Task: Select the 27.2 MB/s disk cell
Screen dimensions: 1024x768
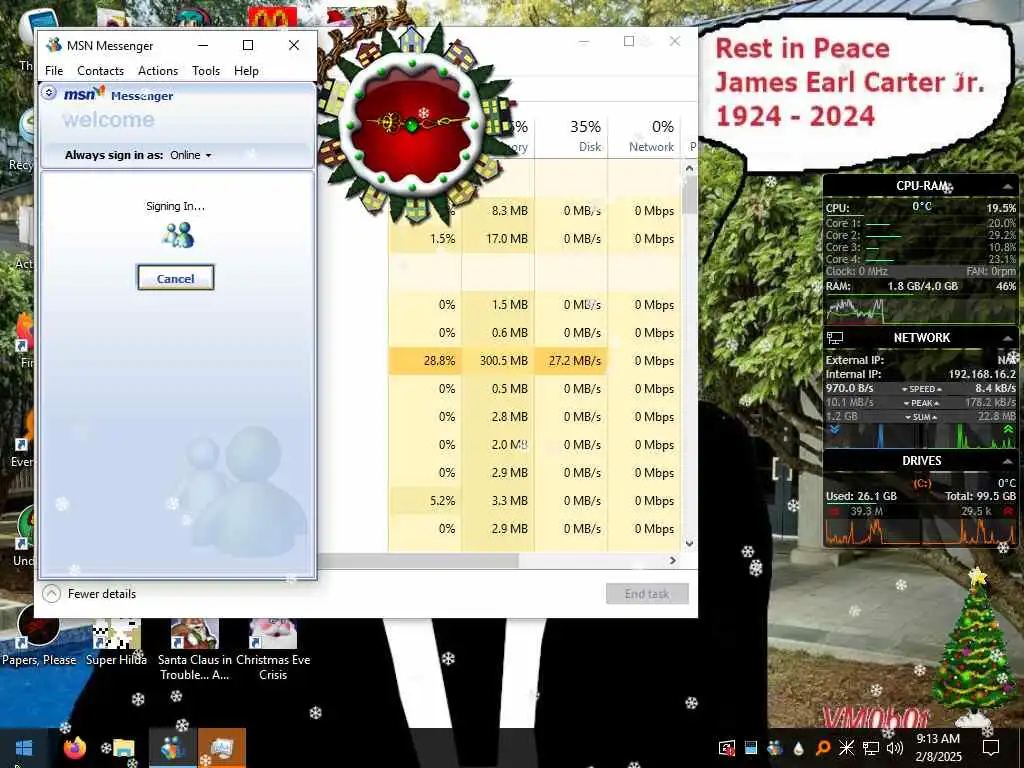Action: (x=571, y=360)
